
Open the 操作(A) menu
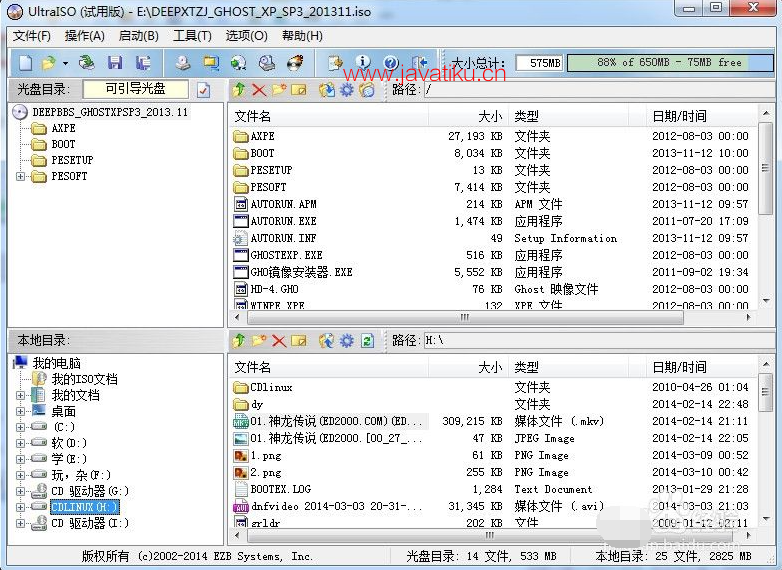85,36
